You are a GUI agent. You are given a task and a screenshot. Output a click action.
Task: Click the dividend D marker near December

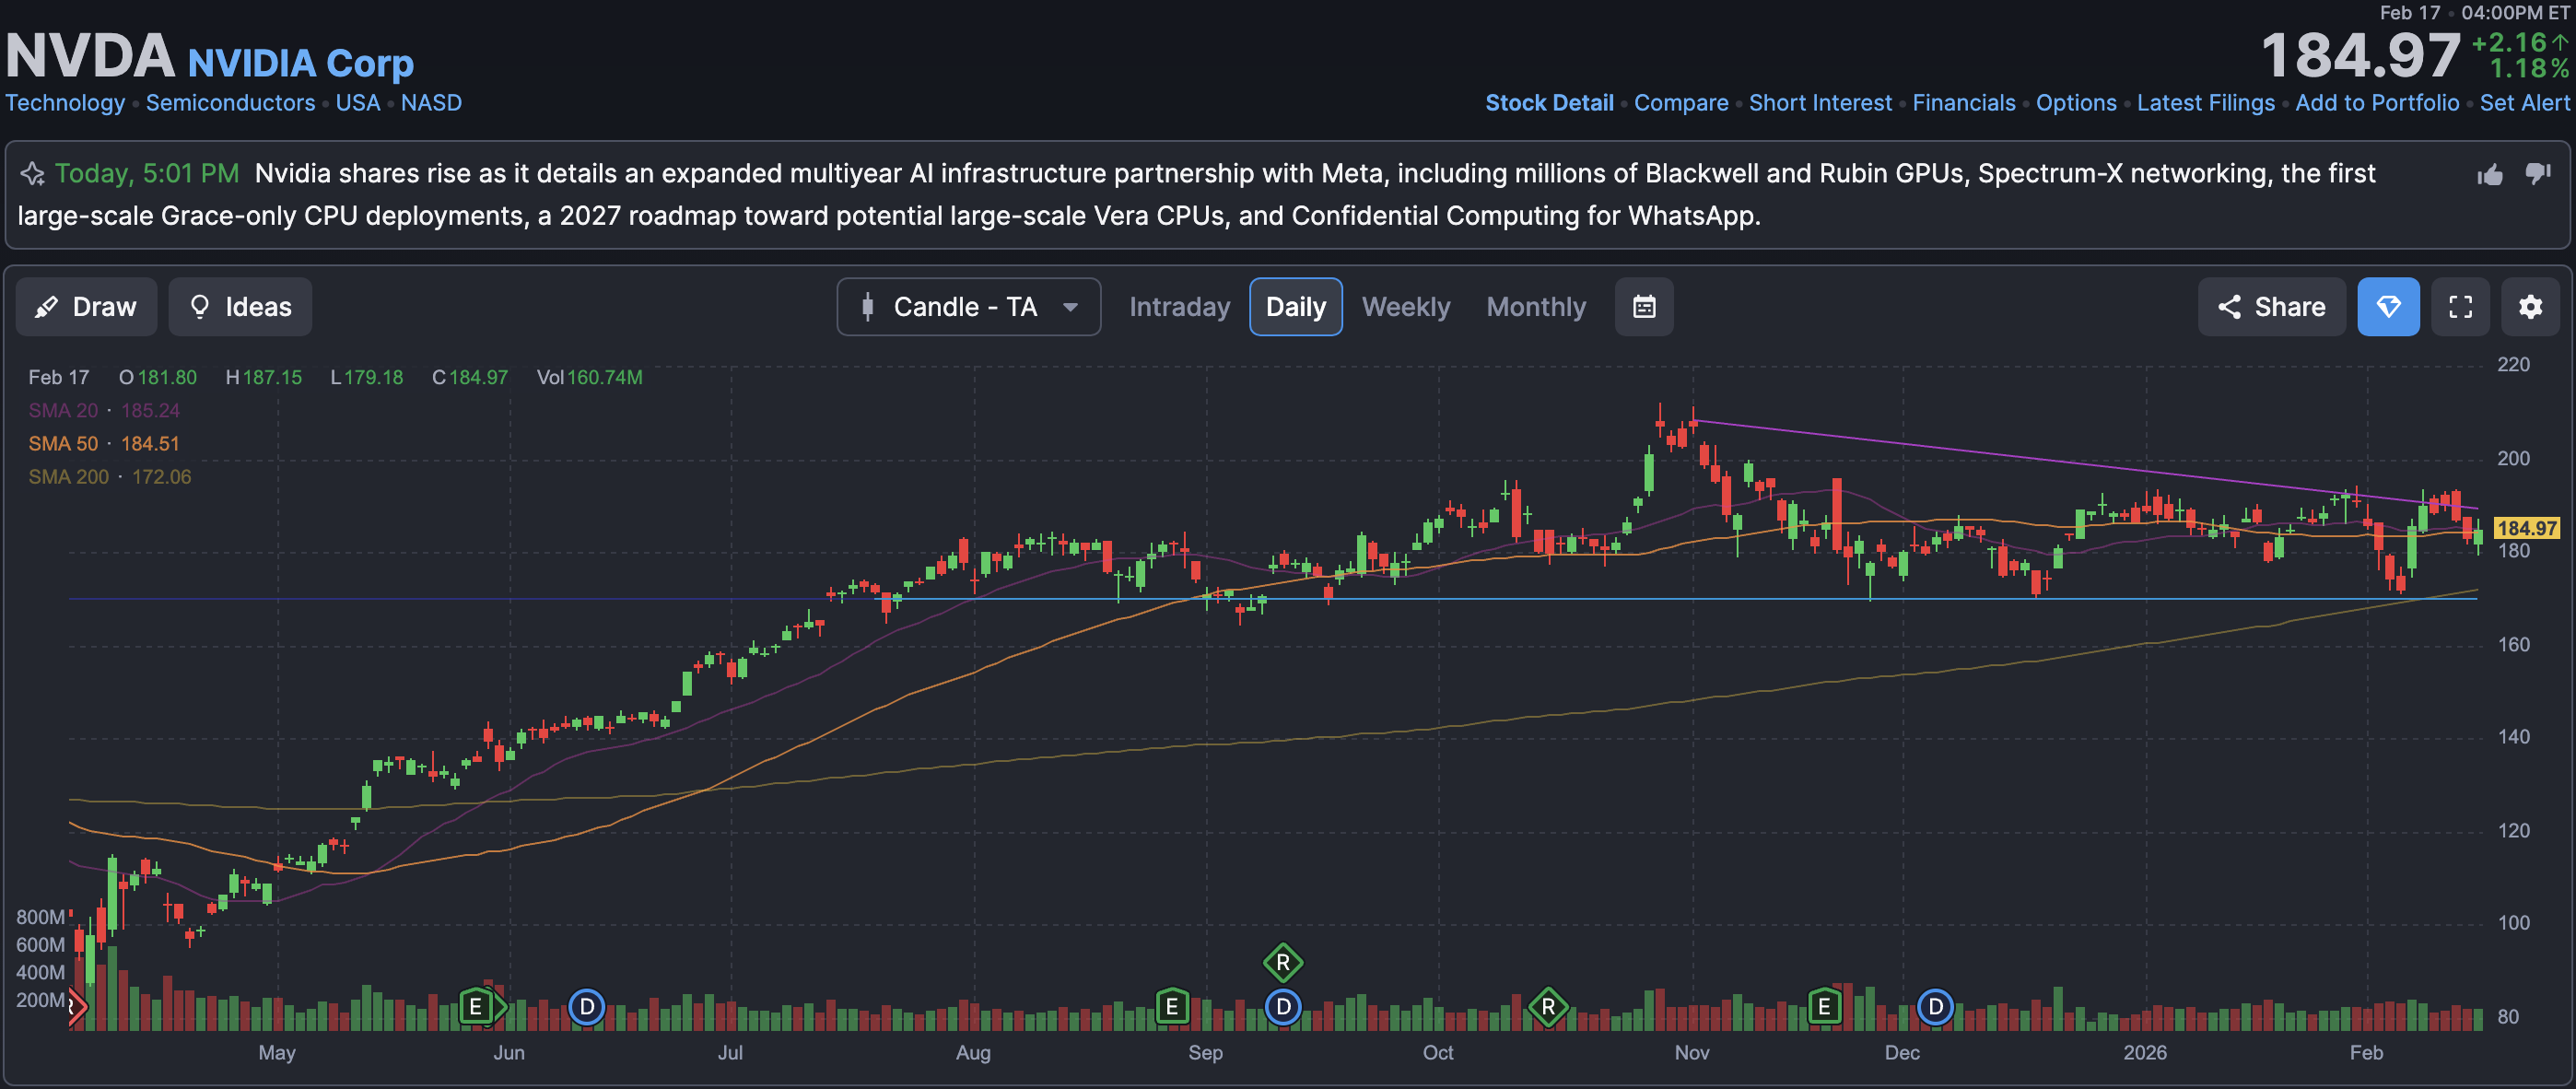tap(1935, 1007)
